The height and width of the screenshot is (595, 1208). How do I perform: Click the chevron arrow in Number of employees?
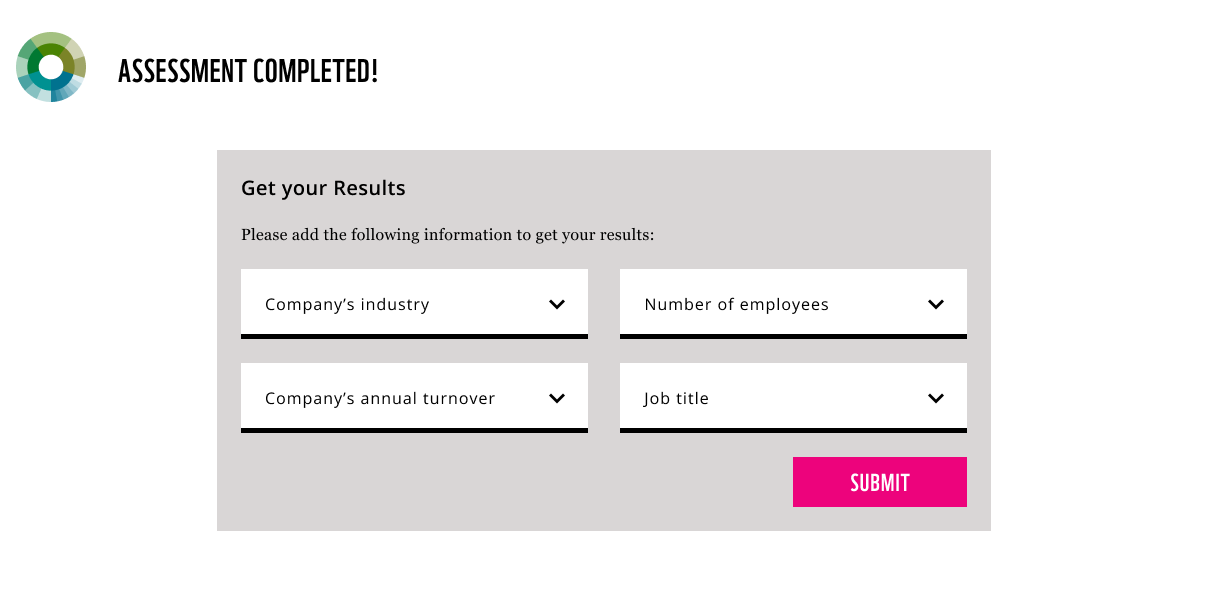pyautogui.click(x=936, y=304)
